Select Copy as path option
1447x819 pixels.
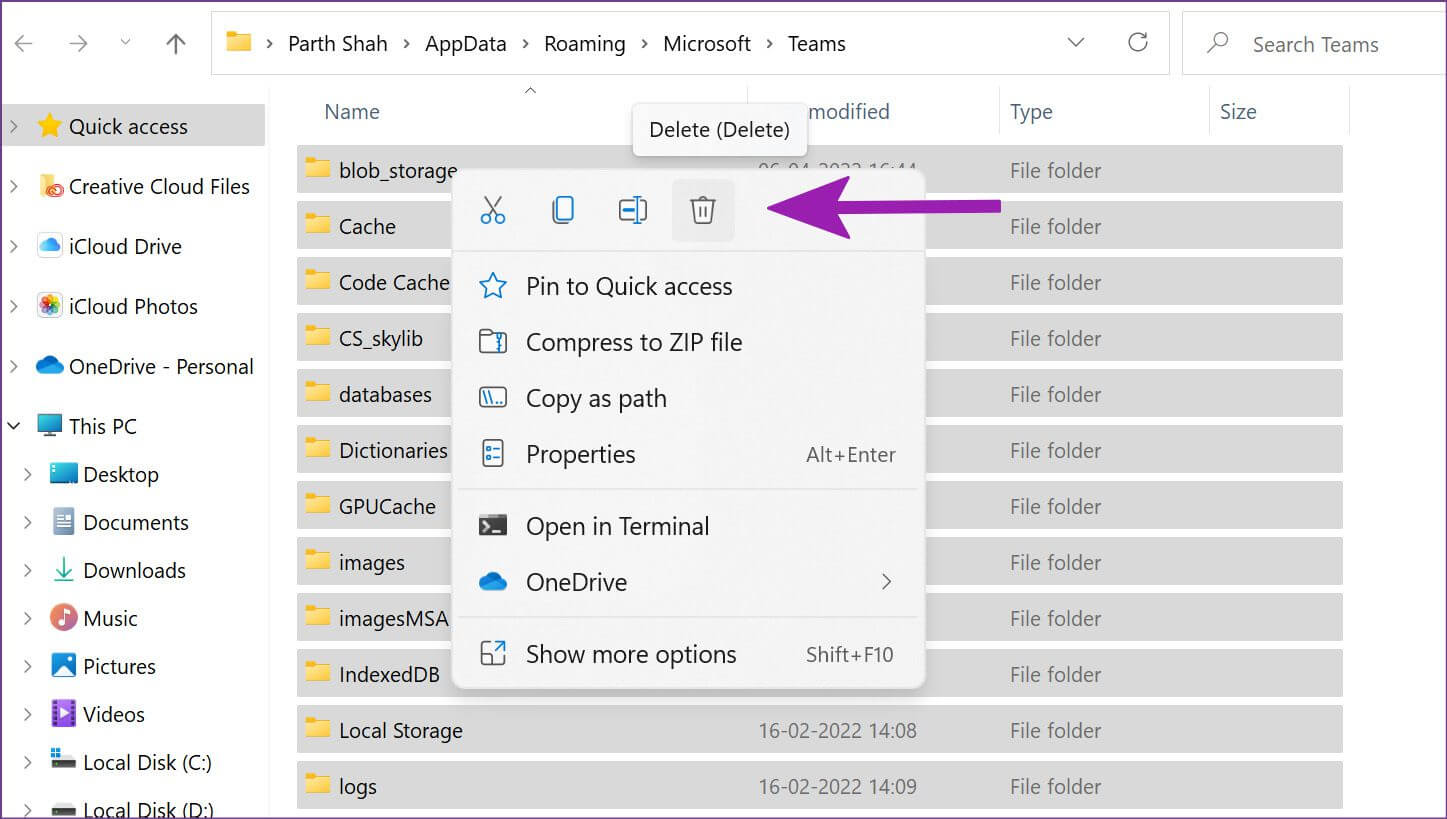[x=687, y=398]
